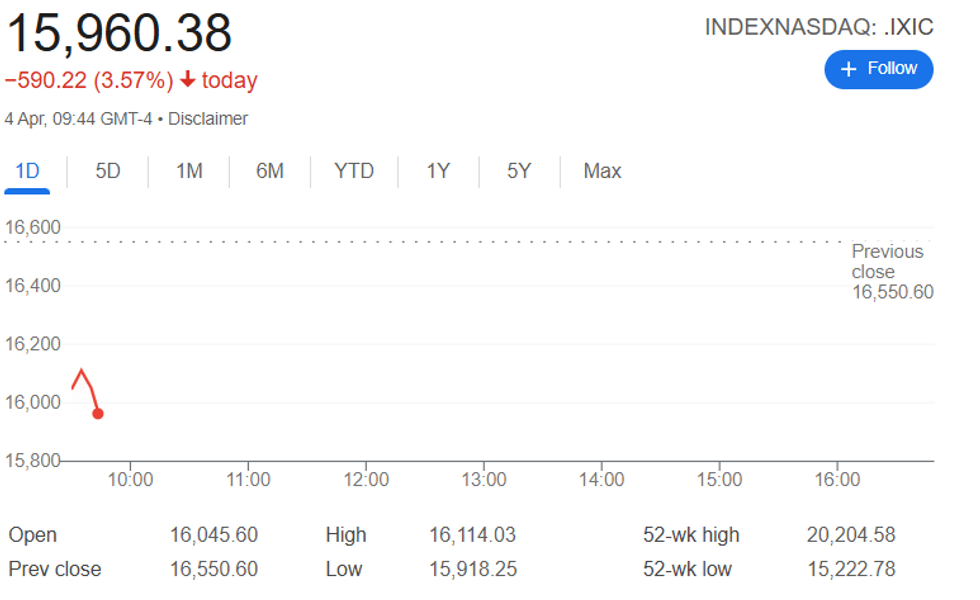
Task: Switch to the 5D chart tab
Action: (108, 171)
